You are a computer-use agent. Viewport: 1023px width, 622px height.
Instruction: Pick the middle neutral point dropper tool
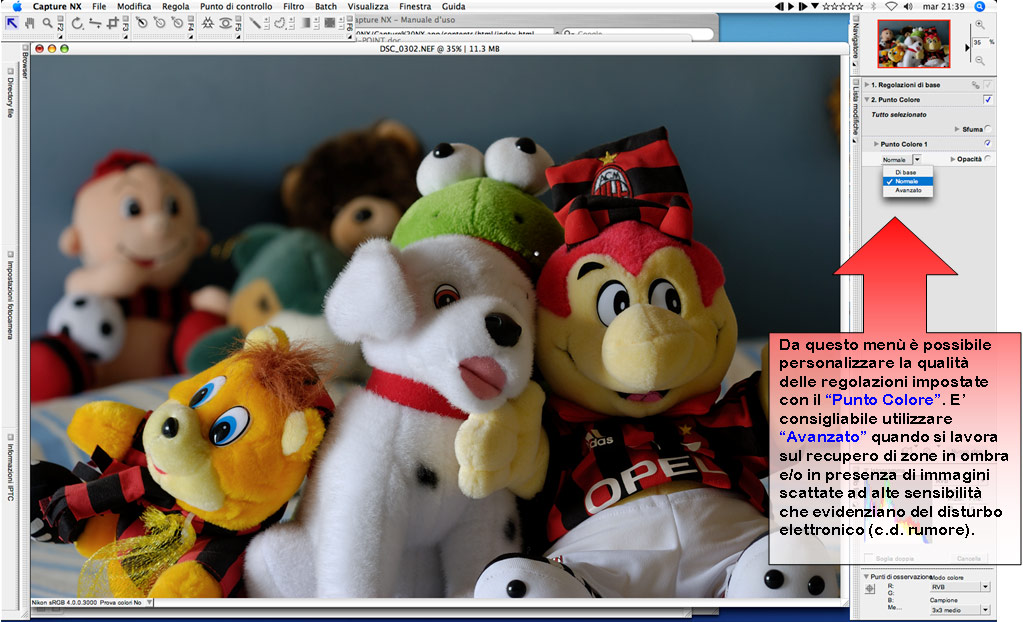[159, 23]
